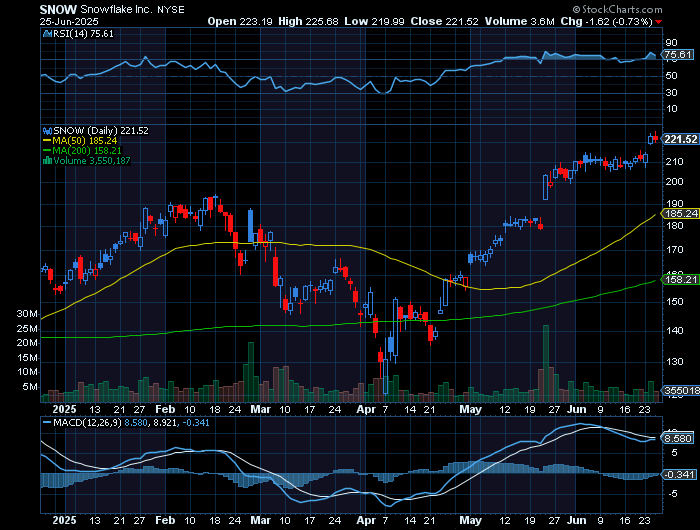Click the 8.921 signal value in MACD legend
This screenshot has width=700, height=530.
165,422
